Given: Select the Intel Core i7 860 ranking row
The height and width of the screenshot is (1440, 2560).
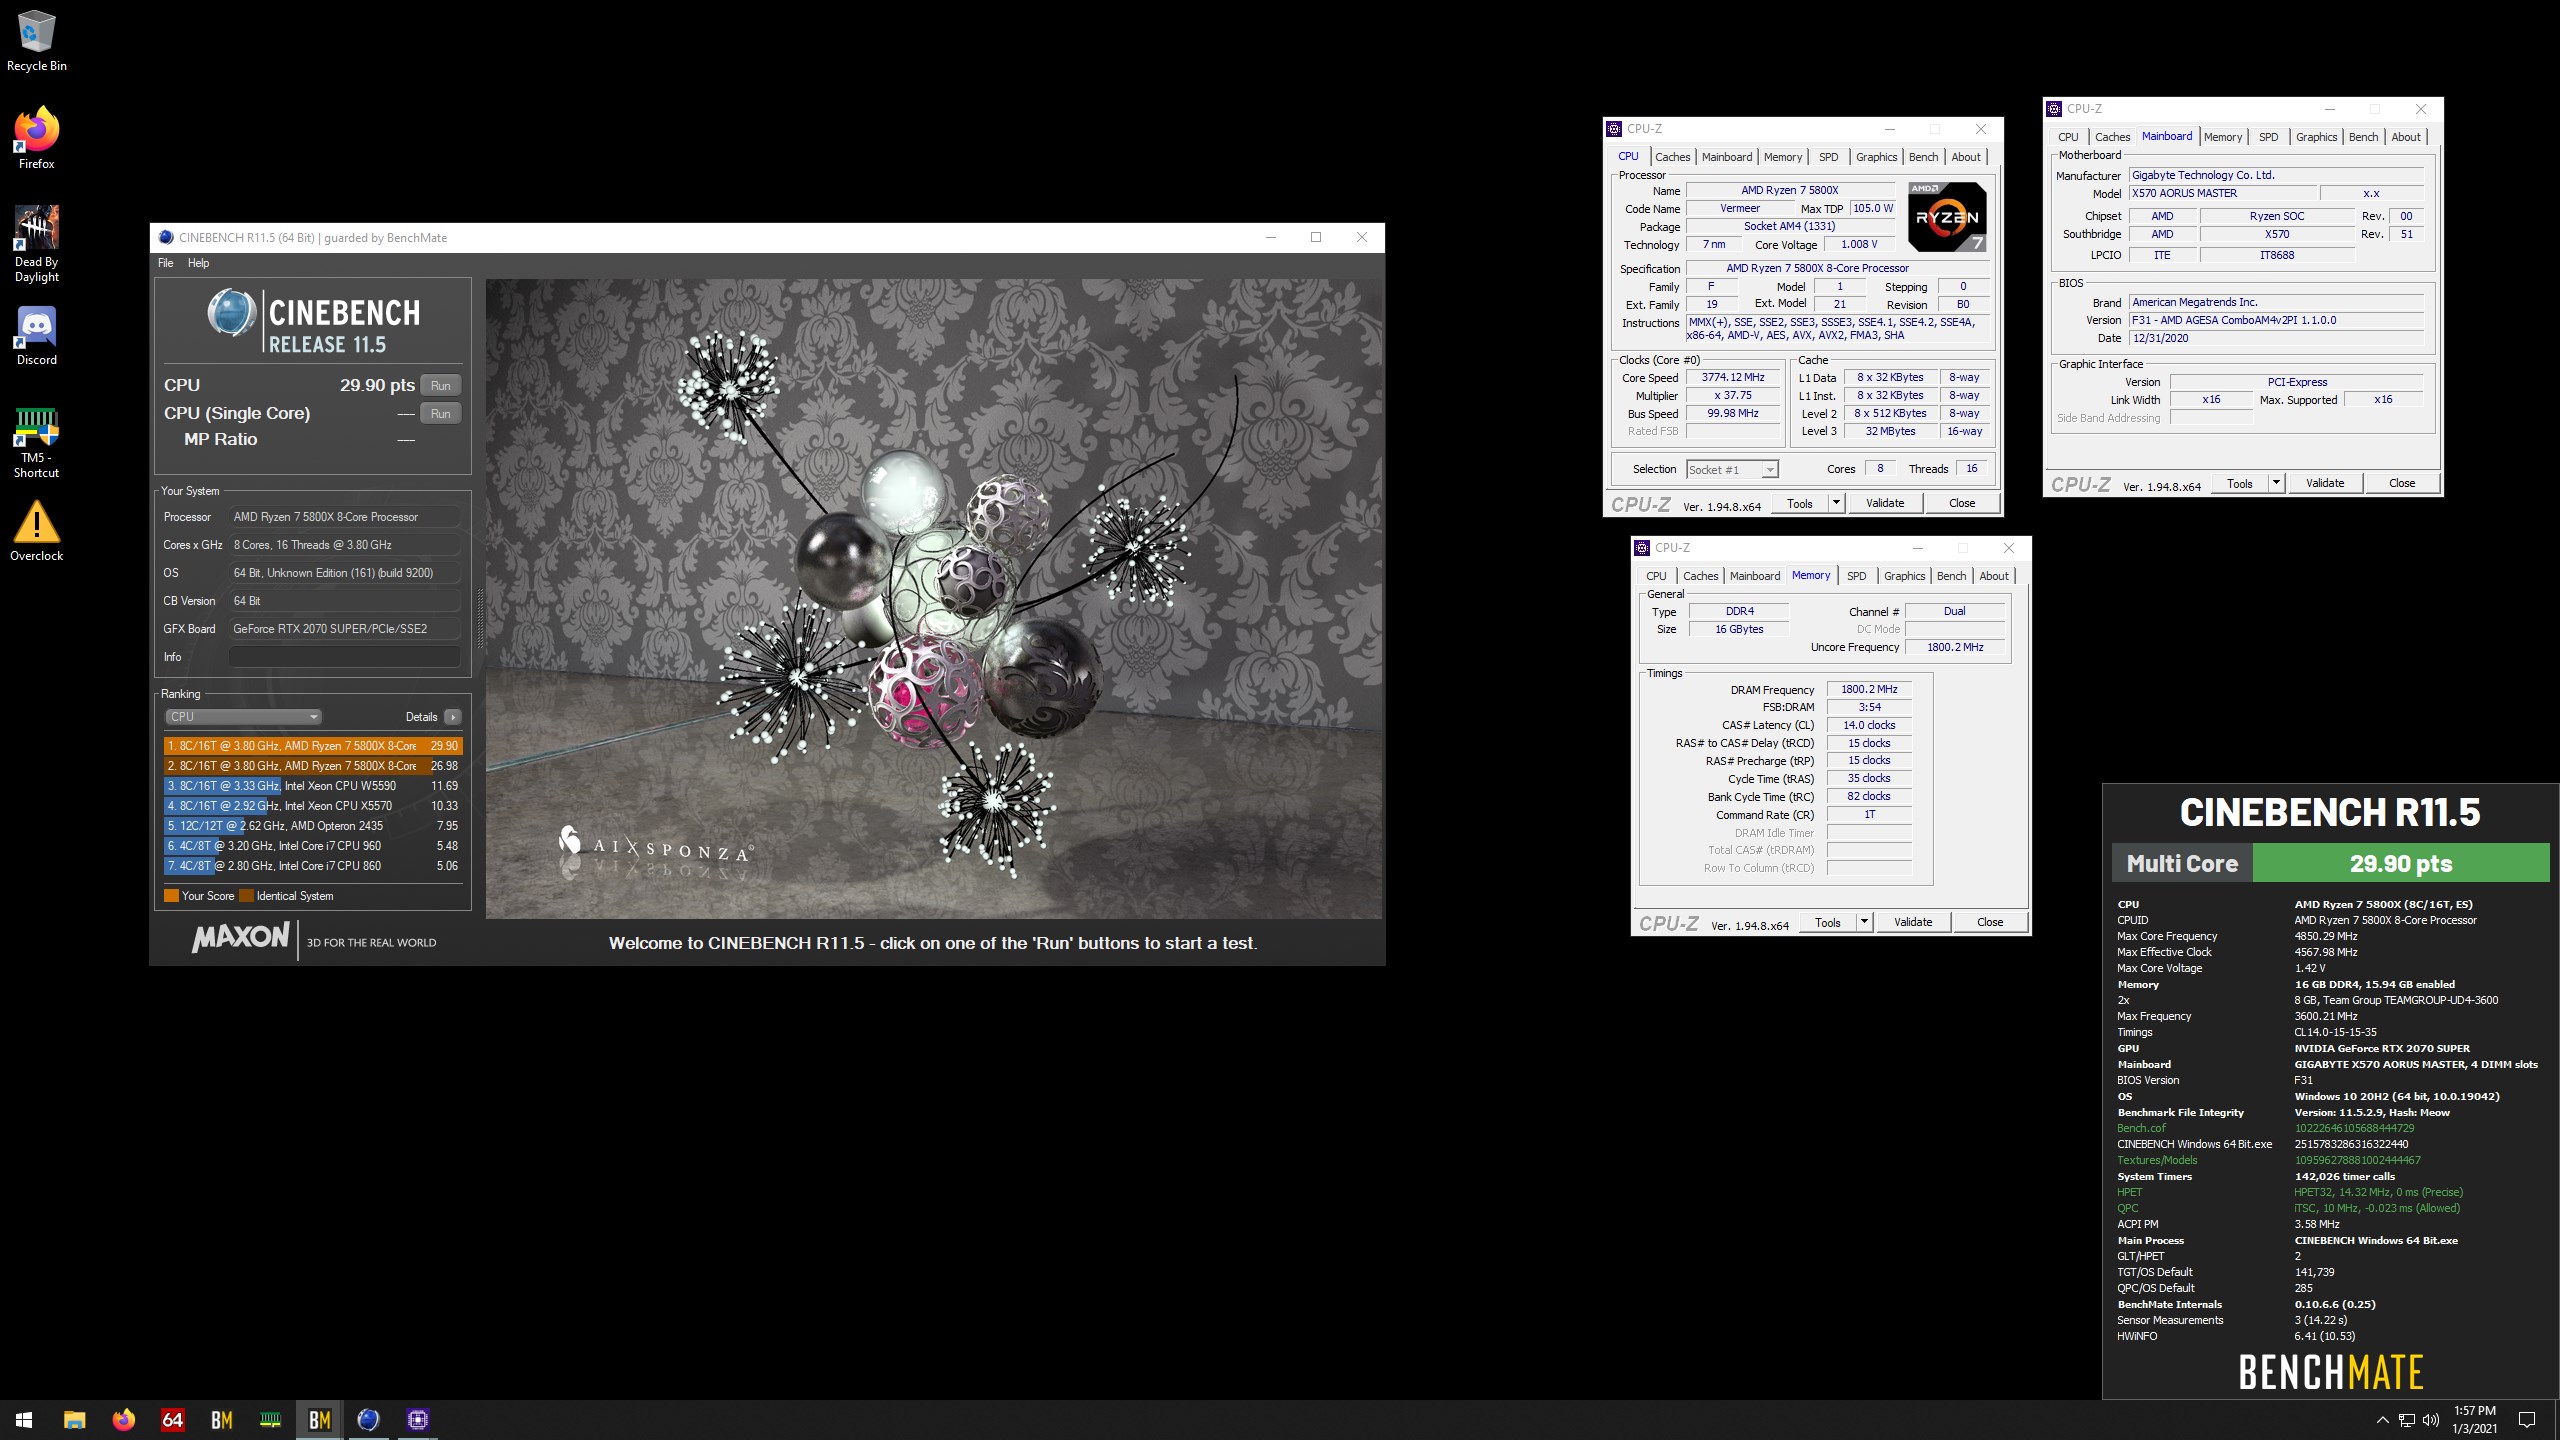Looking at the screenshot, I should point(313,866).
